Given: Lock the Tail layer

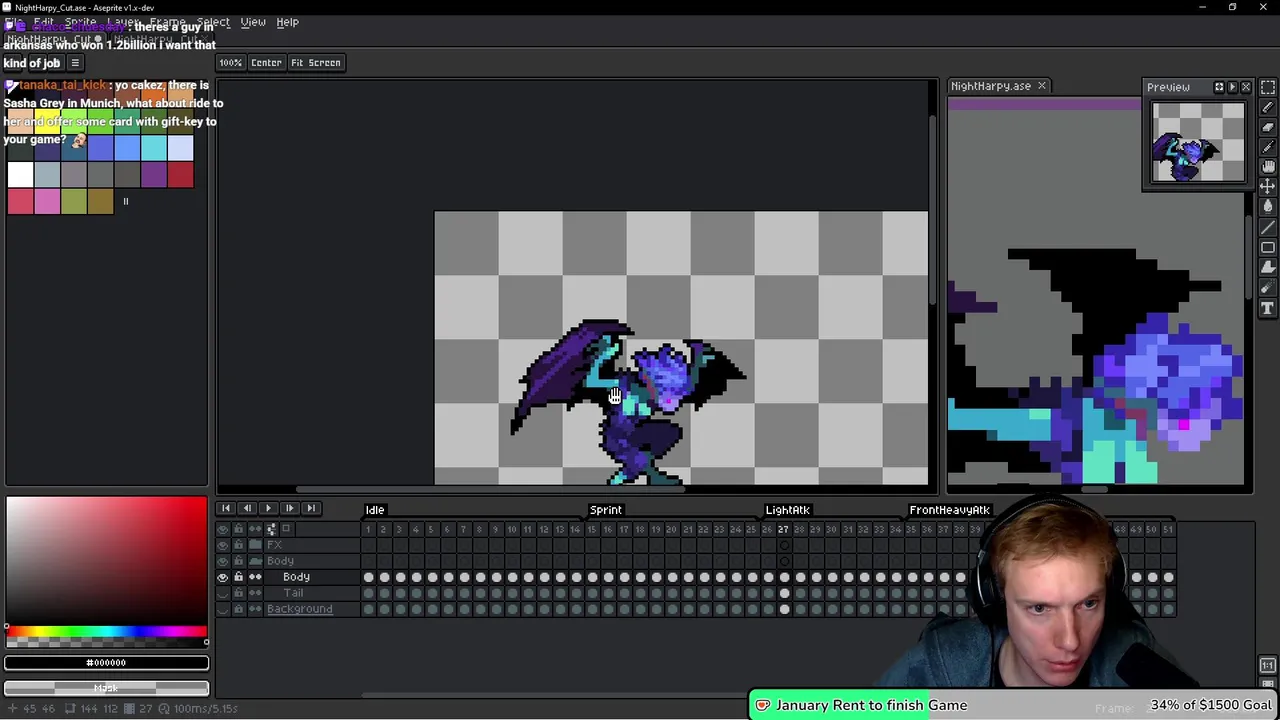Looking at the screenshot, I should click(239, 593).
